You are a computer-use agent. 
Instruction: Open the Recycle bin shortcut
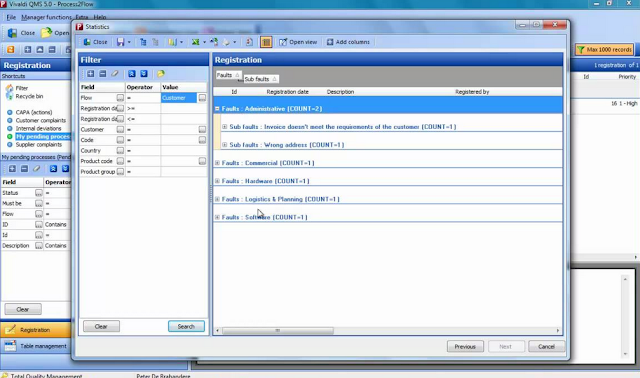25,96
